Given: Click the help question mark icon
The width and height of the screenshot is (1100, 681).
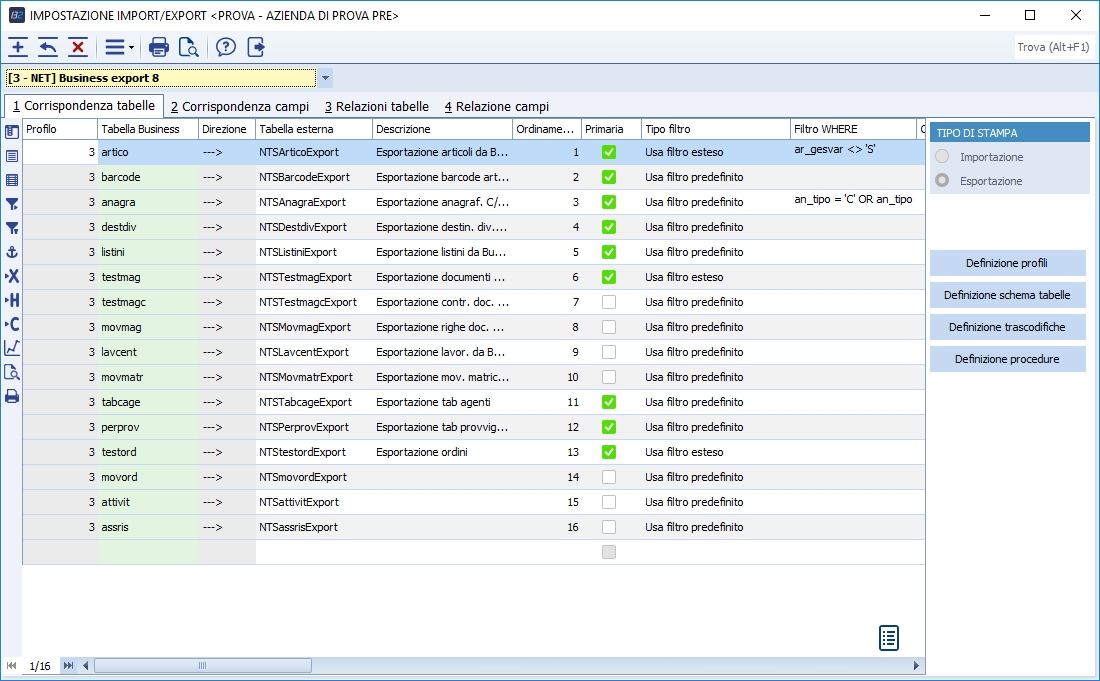Looking at the screenshot, I should (x=226, y=47).
